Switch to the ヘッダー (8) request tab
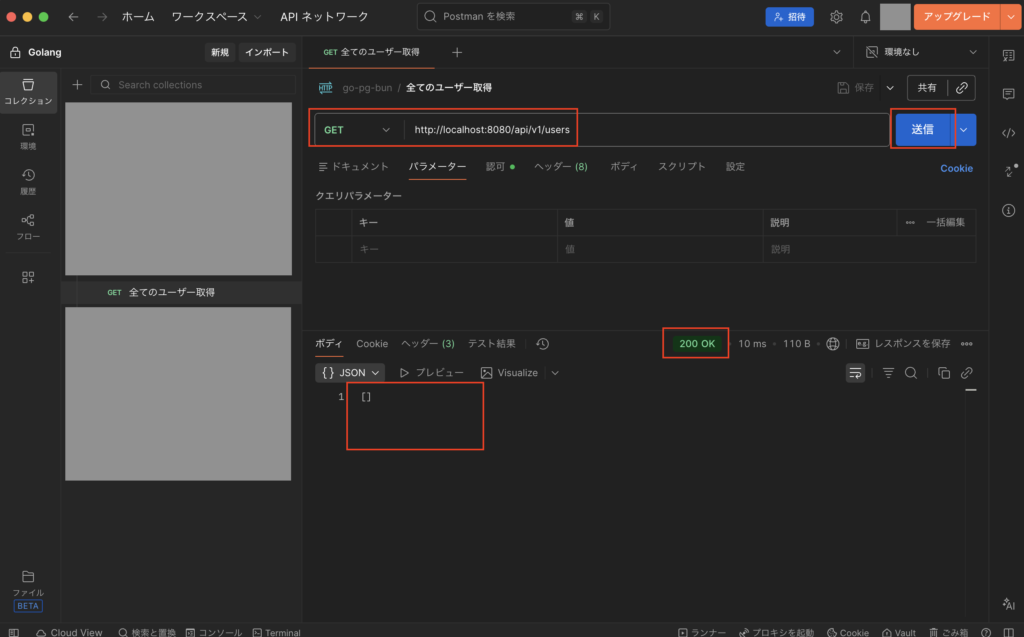Image resolution: width=1024 pixels, height=637 pixels. pos(560,167)
